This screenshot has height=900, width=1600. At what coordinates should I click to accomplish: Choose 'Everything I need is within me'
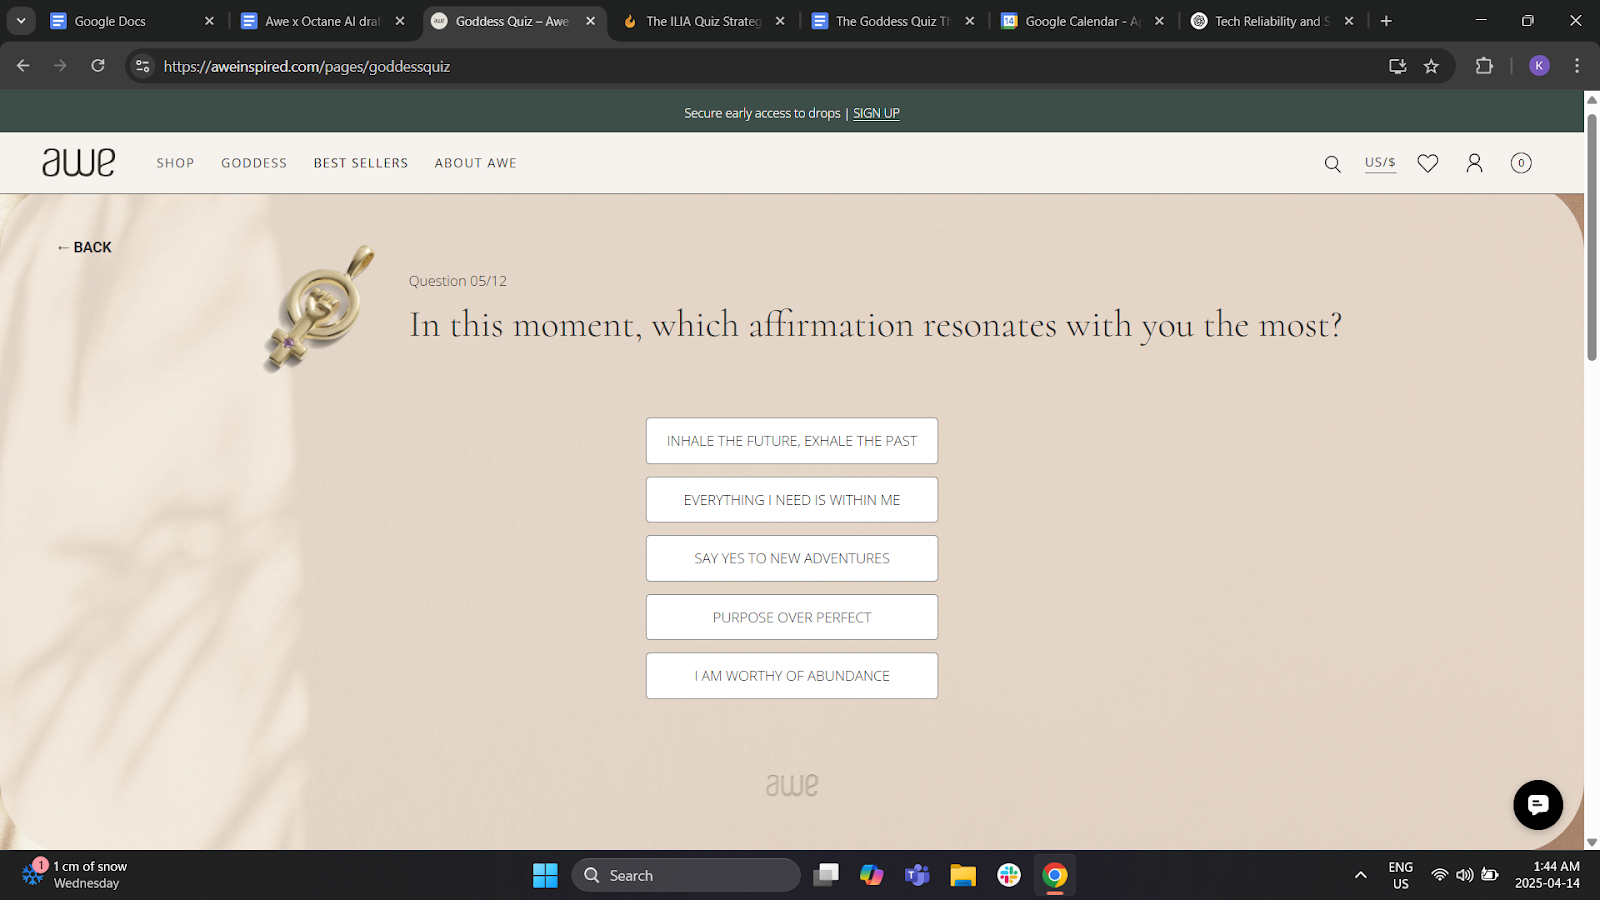tap(791, 500)
